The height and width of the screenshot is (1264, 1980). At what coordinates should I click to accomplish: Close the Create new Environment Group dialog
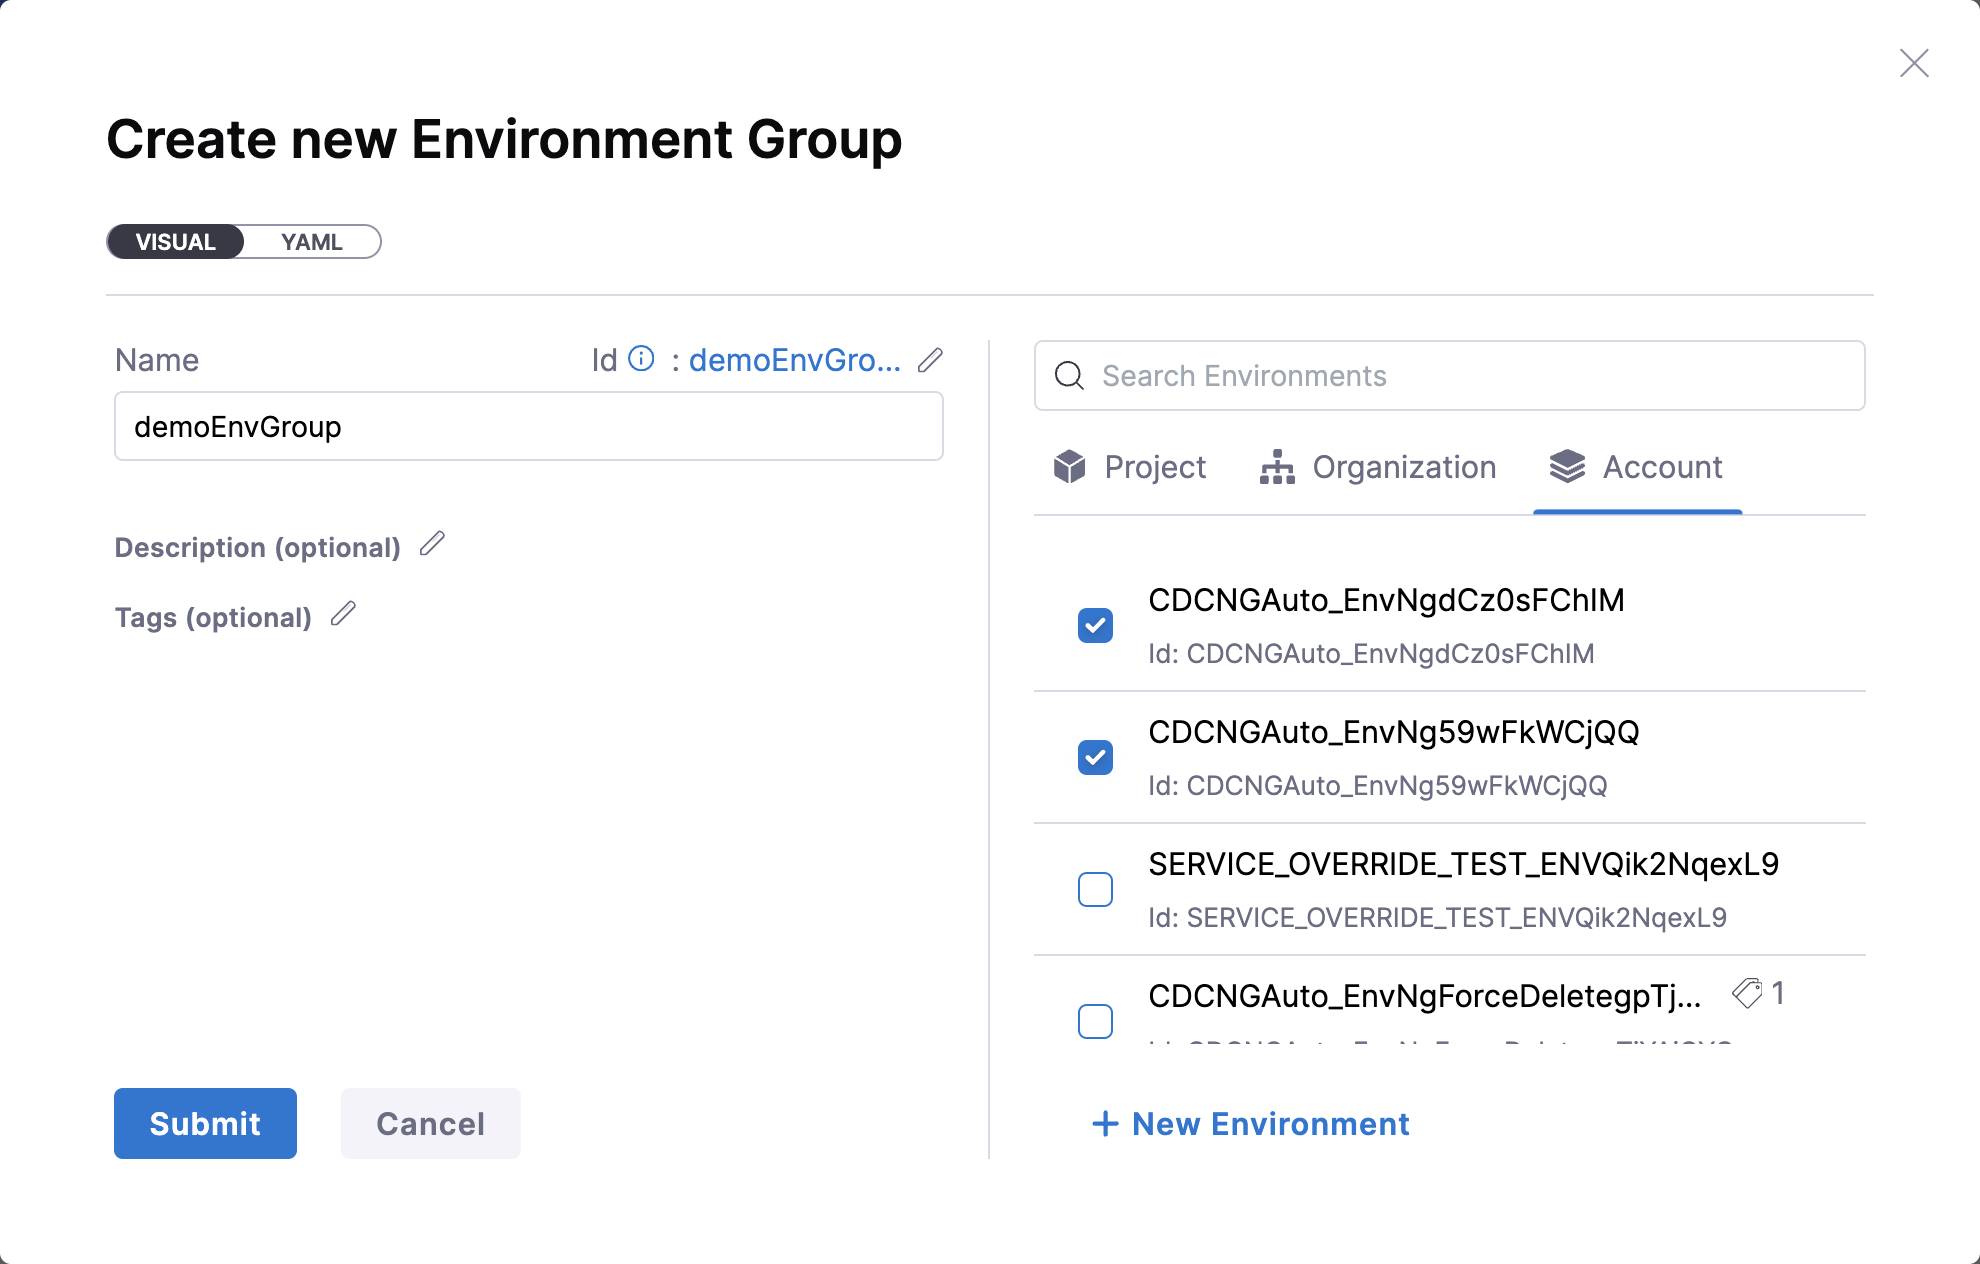pos(1914,62)
